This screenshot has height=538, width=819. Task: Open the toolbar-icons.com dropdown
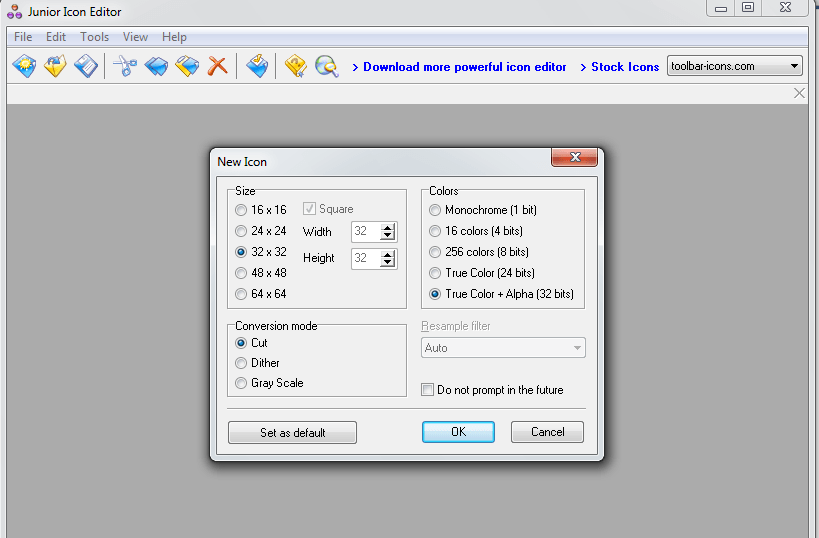click(794, 66)
